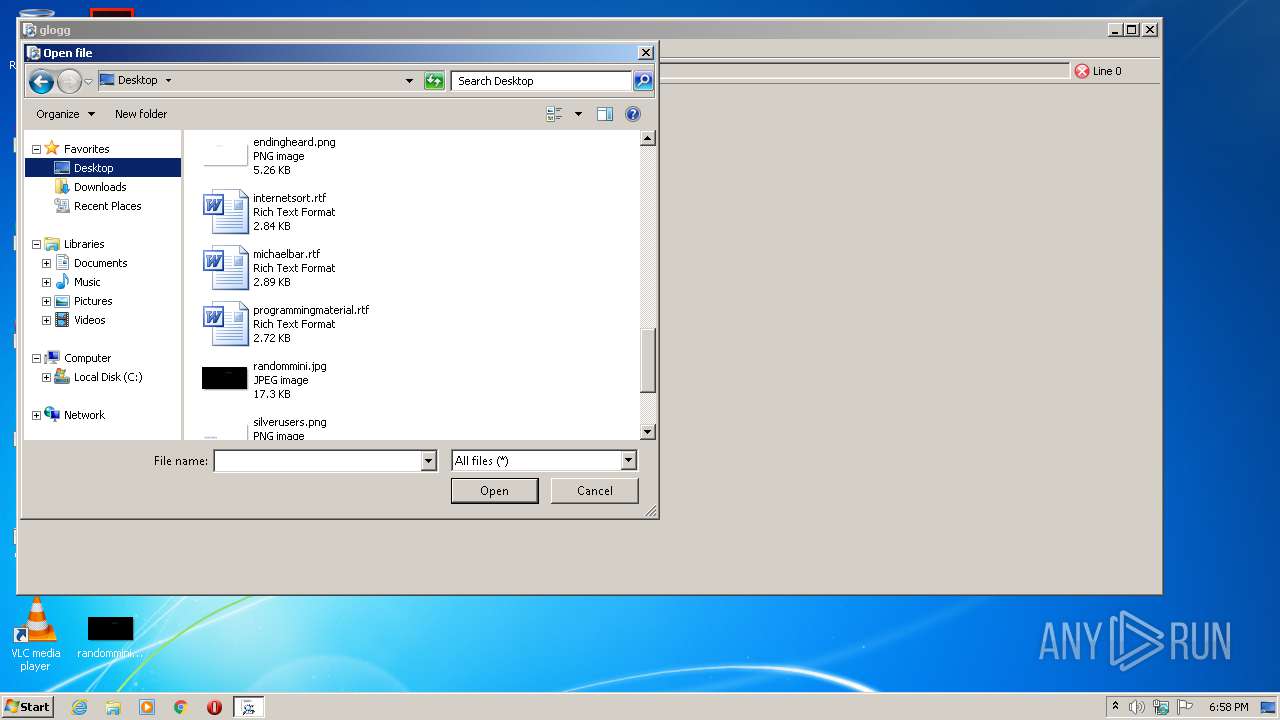
Task: Click the file list vertical scrollbar thumb
Action: coord(647,361)
